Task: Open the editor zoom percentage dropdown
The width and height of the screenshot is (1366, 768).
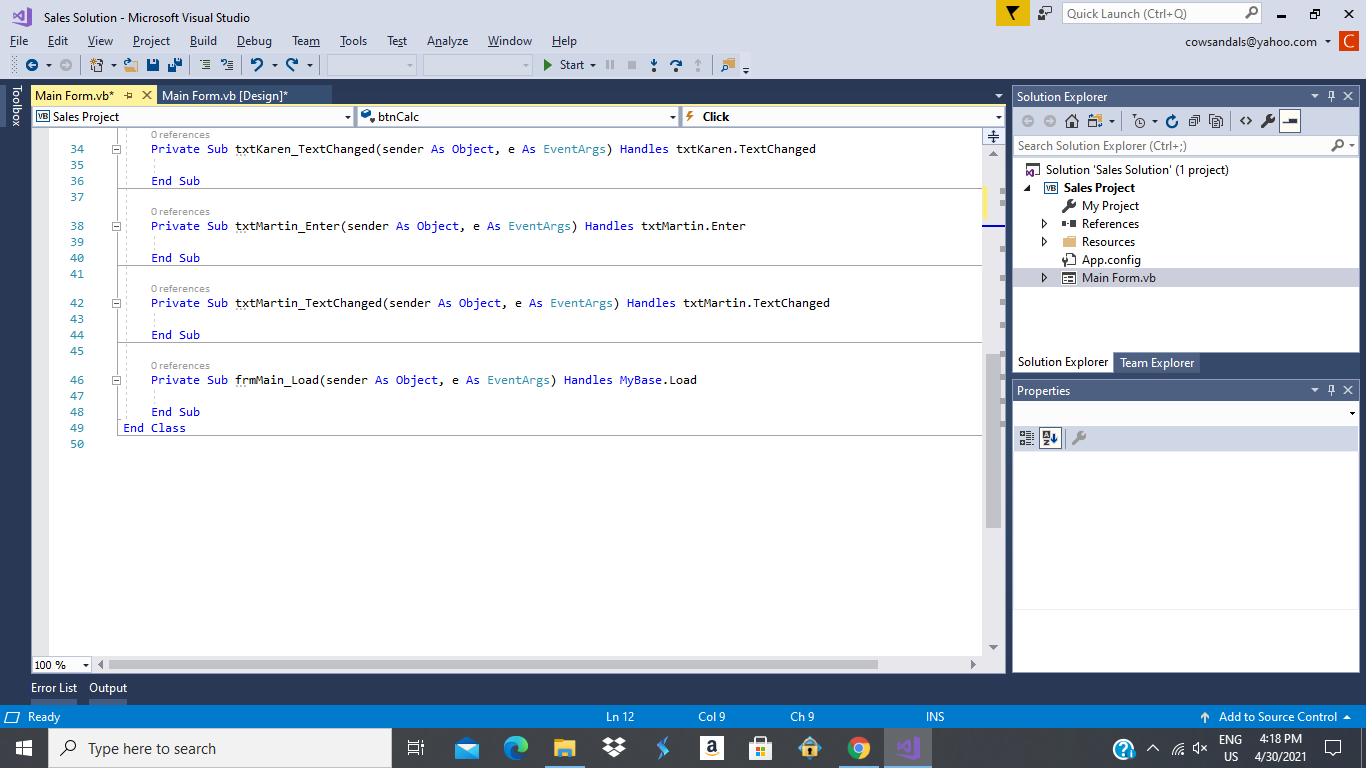Action: [x=85, y=664]
